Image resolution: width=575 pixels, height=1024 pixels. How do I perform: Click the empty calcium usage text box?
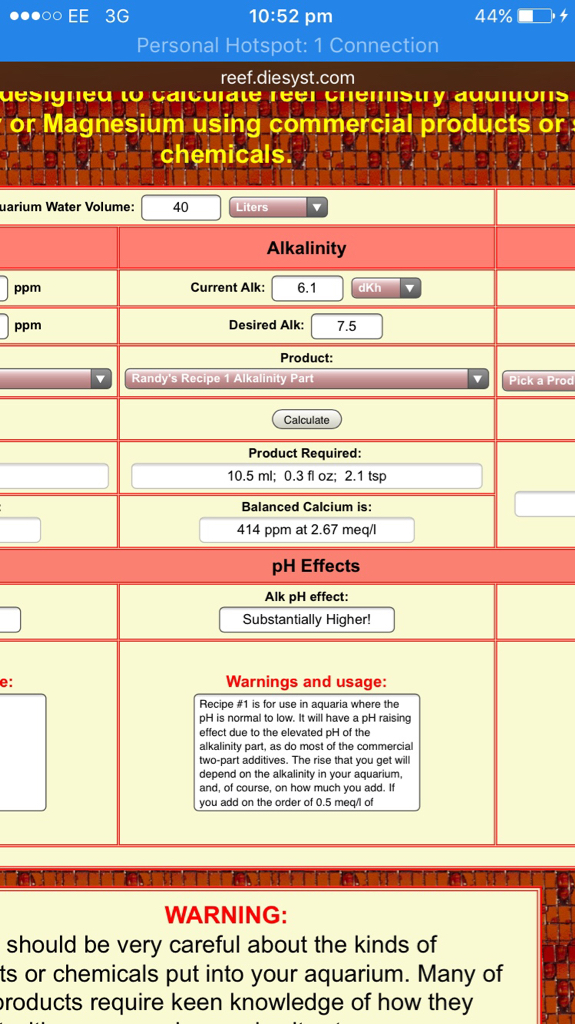(x=23, y=752)
